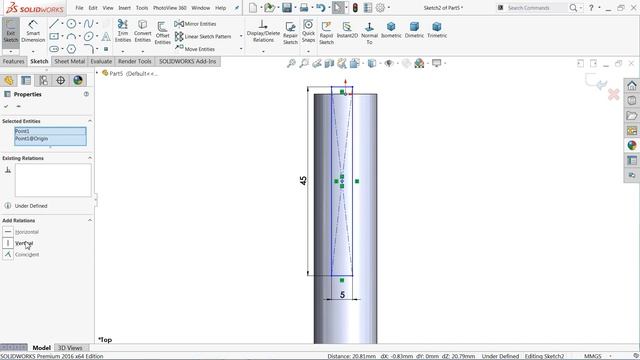The height and width of the screenshot is (360, 640).
Task: Click Quick Snaps tool
Action: (x=308, y=31)
